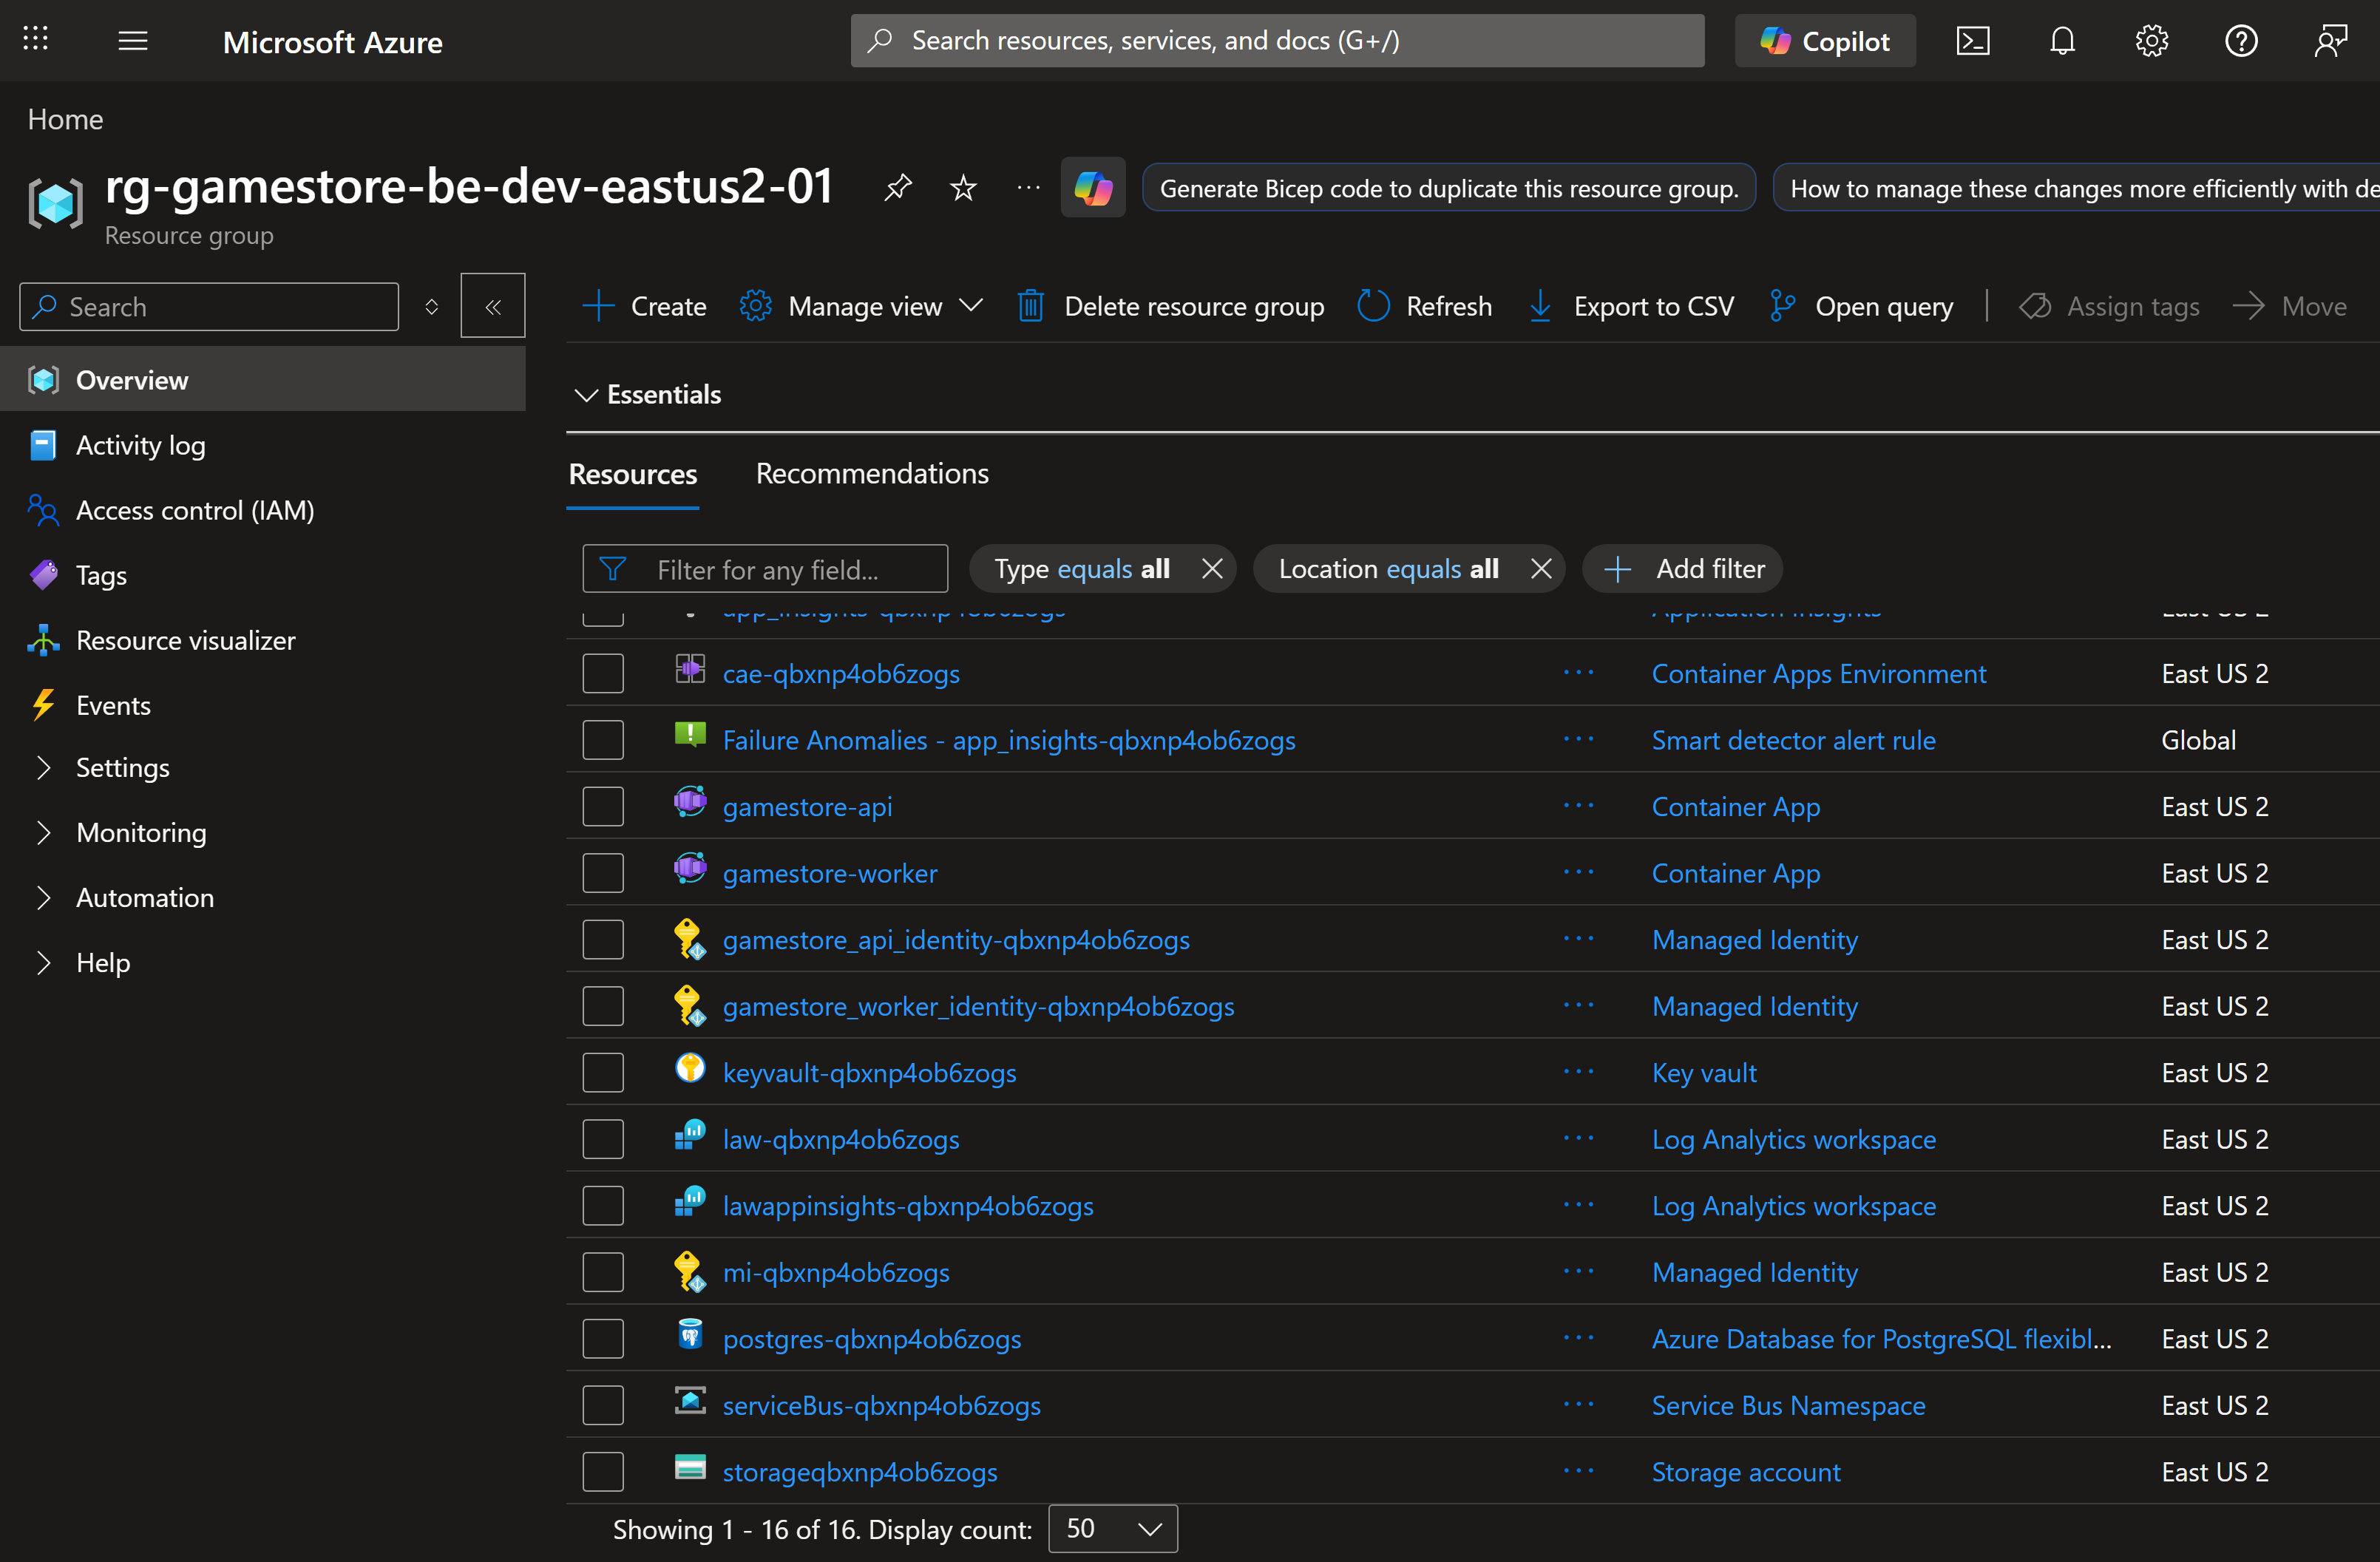The height and width of the screenshot is (1562, 2380).
Task: Click the gamestore-api container app icon
Action: pyautogui.click(x=690, y=802)
